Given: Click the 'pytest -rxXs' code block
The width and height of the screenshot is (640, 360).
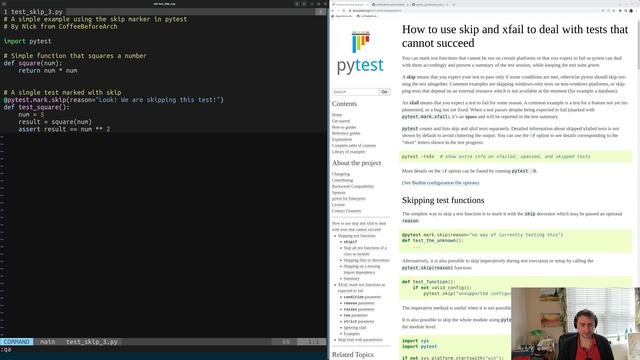Looking at the screenshot, I should click(516, 156).
